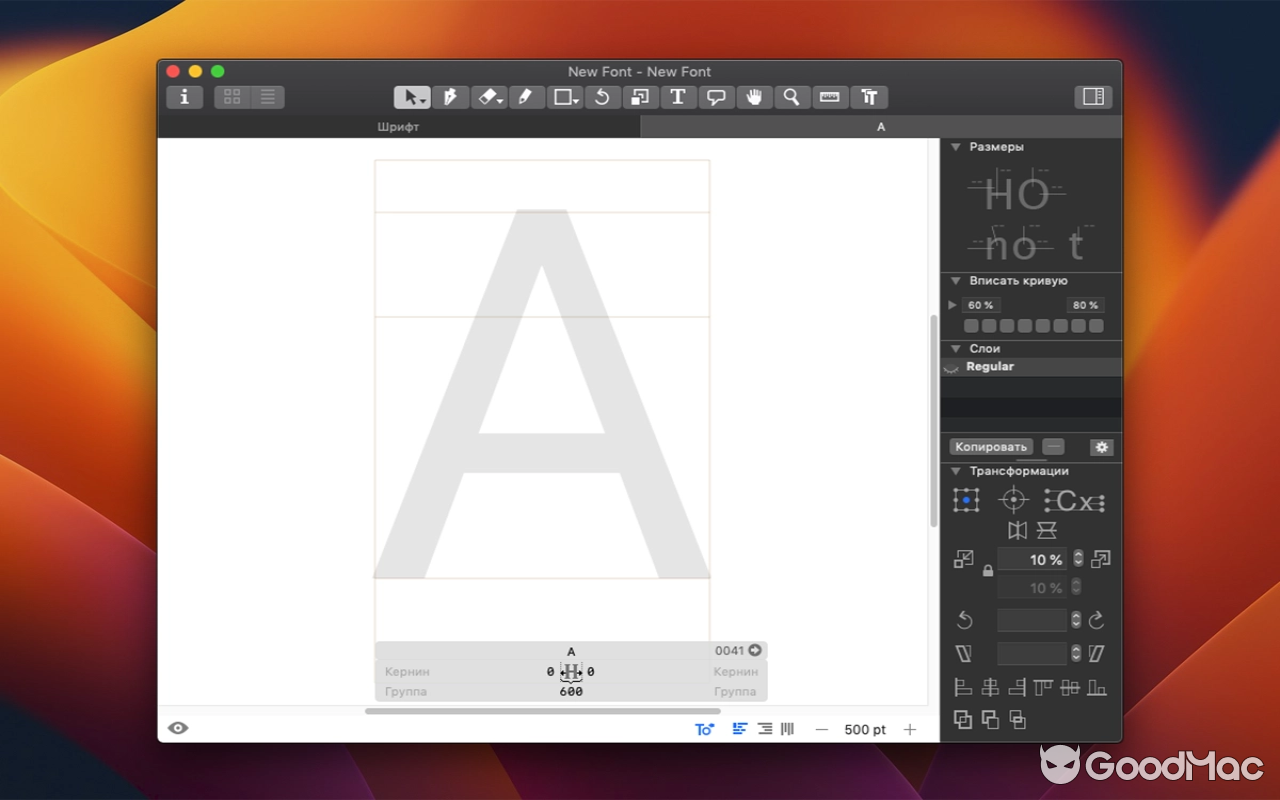Select the Zoom magnifier tool
This screenshot has width=1280, height=800.
click(793, 97)
